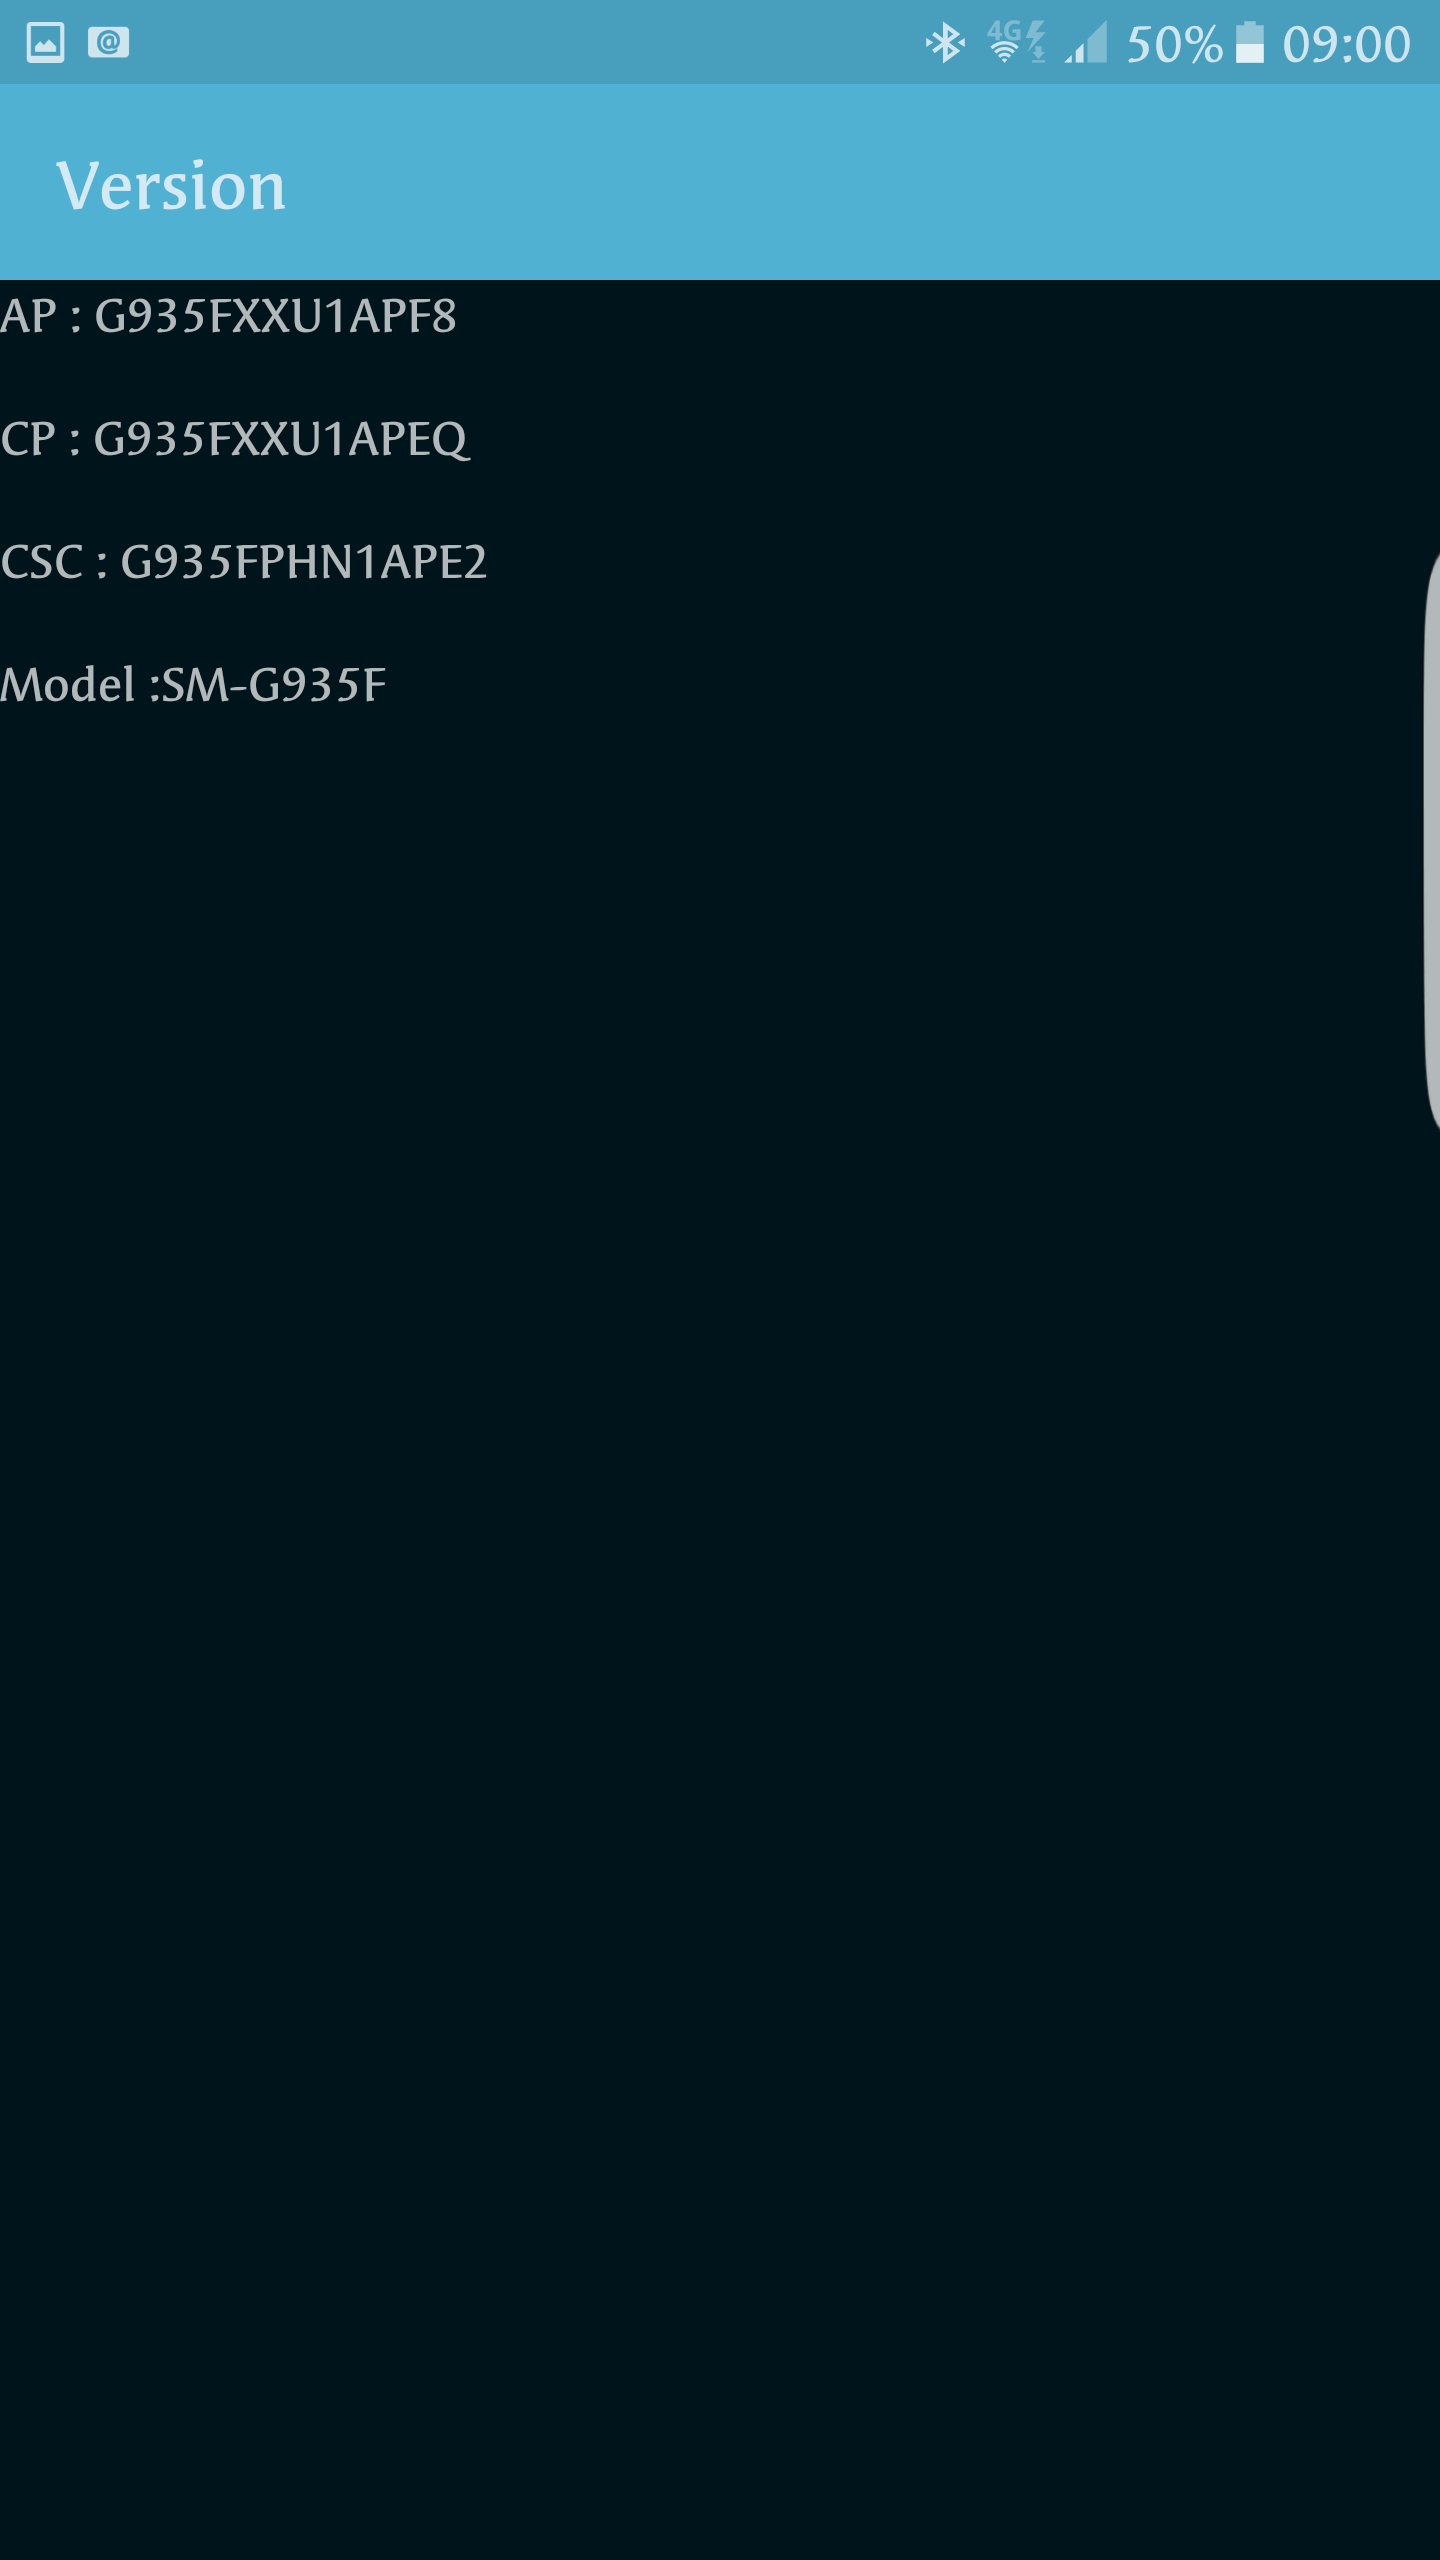Tap the image notification icon in status bar
Image resolution: width=1440 pixels, height=2560 pixels.
click(x=45, y=43)
